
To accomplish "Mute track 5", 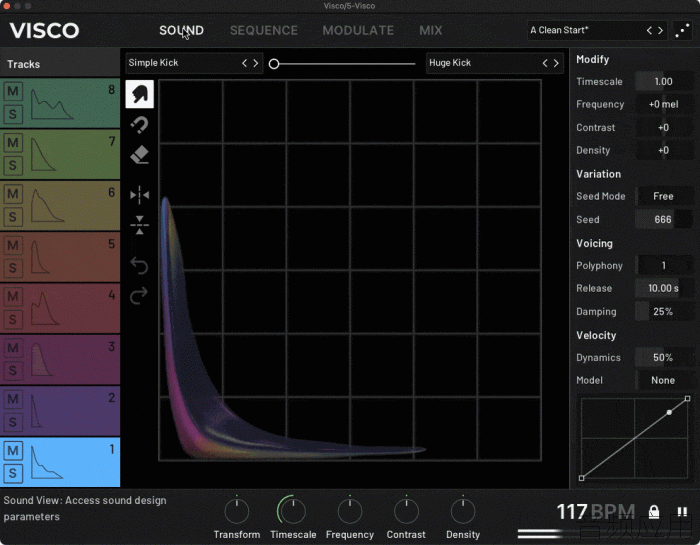I will (x=13, y=245).
